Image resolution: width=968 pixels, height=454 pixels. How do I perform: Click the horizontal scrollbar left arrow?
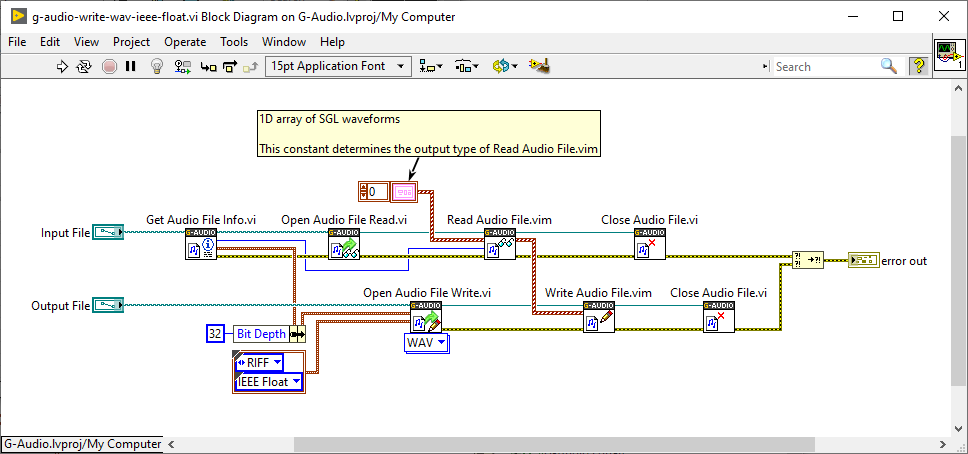pyautogui.click(x=171, y=444)
